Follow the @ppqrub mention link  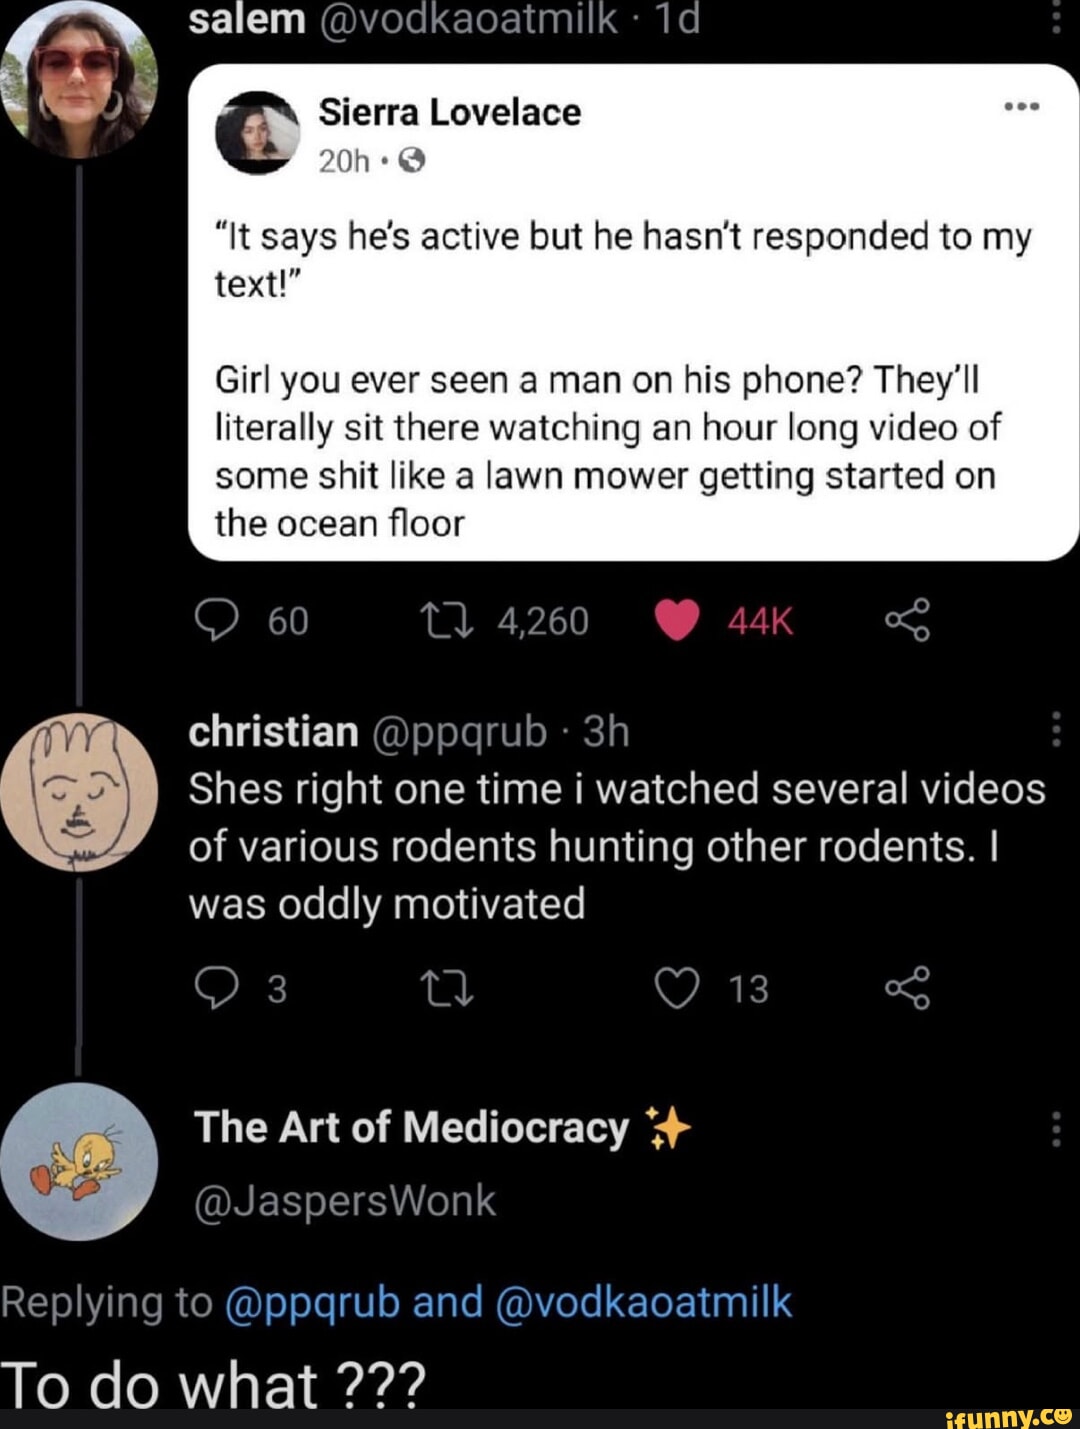pyautogui.click(x=313, y=1303)
